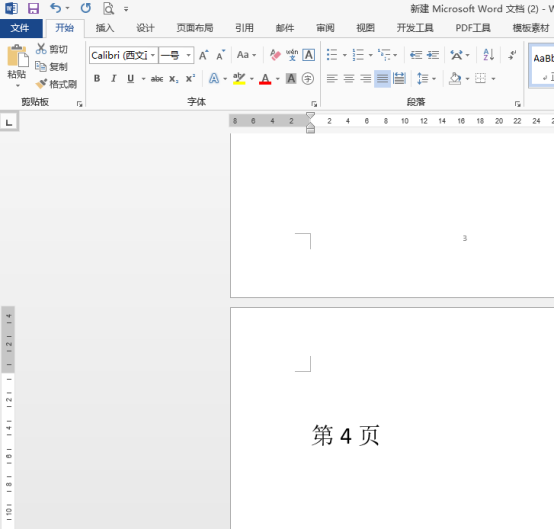Open the 邮件 (Mailings) tab
Image resolution: width=554 pixels, height=529 pixels.
tap(285, 28)
